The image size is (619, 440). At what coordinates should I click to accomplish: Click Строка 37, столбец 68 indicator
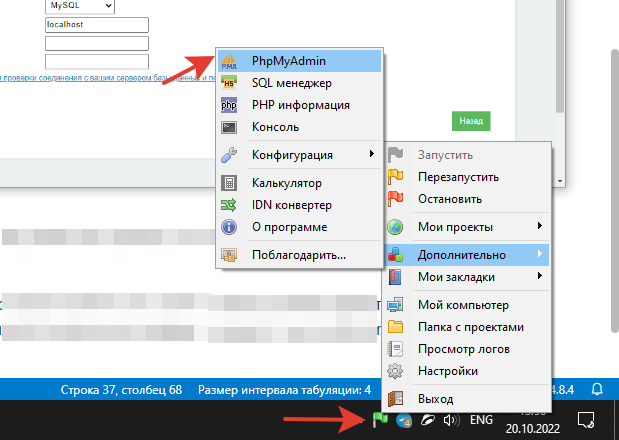coord(121,390)
